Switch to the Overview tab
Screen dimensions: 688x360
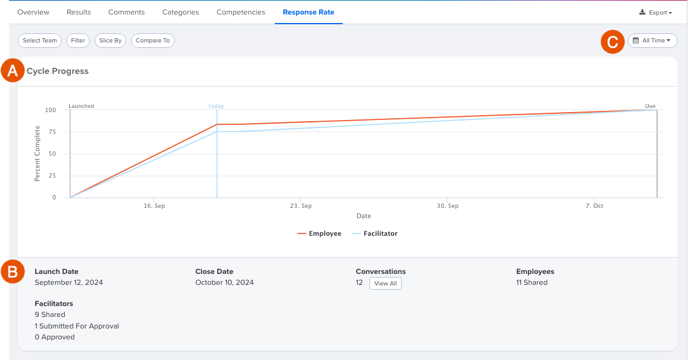(33, 12)
